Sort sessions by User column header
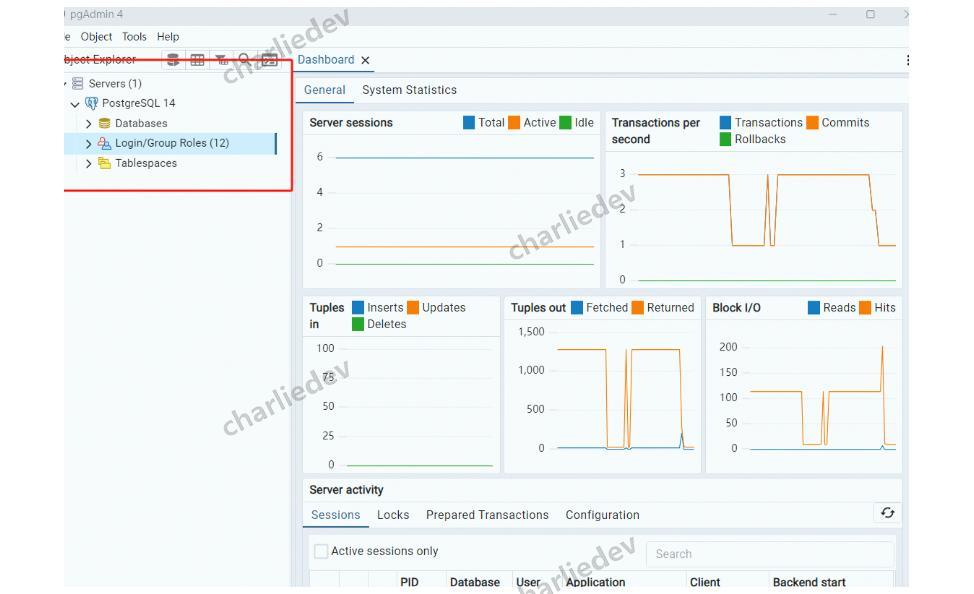Image resolution: width=974 pixels, height=594 pixels. 528,582
